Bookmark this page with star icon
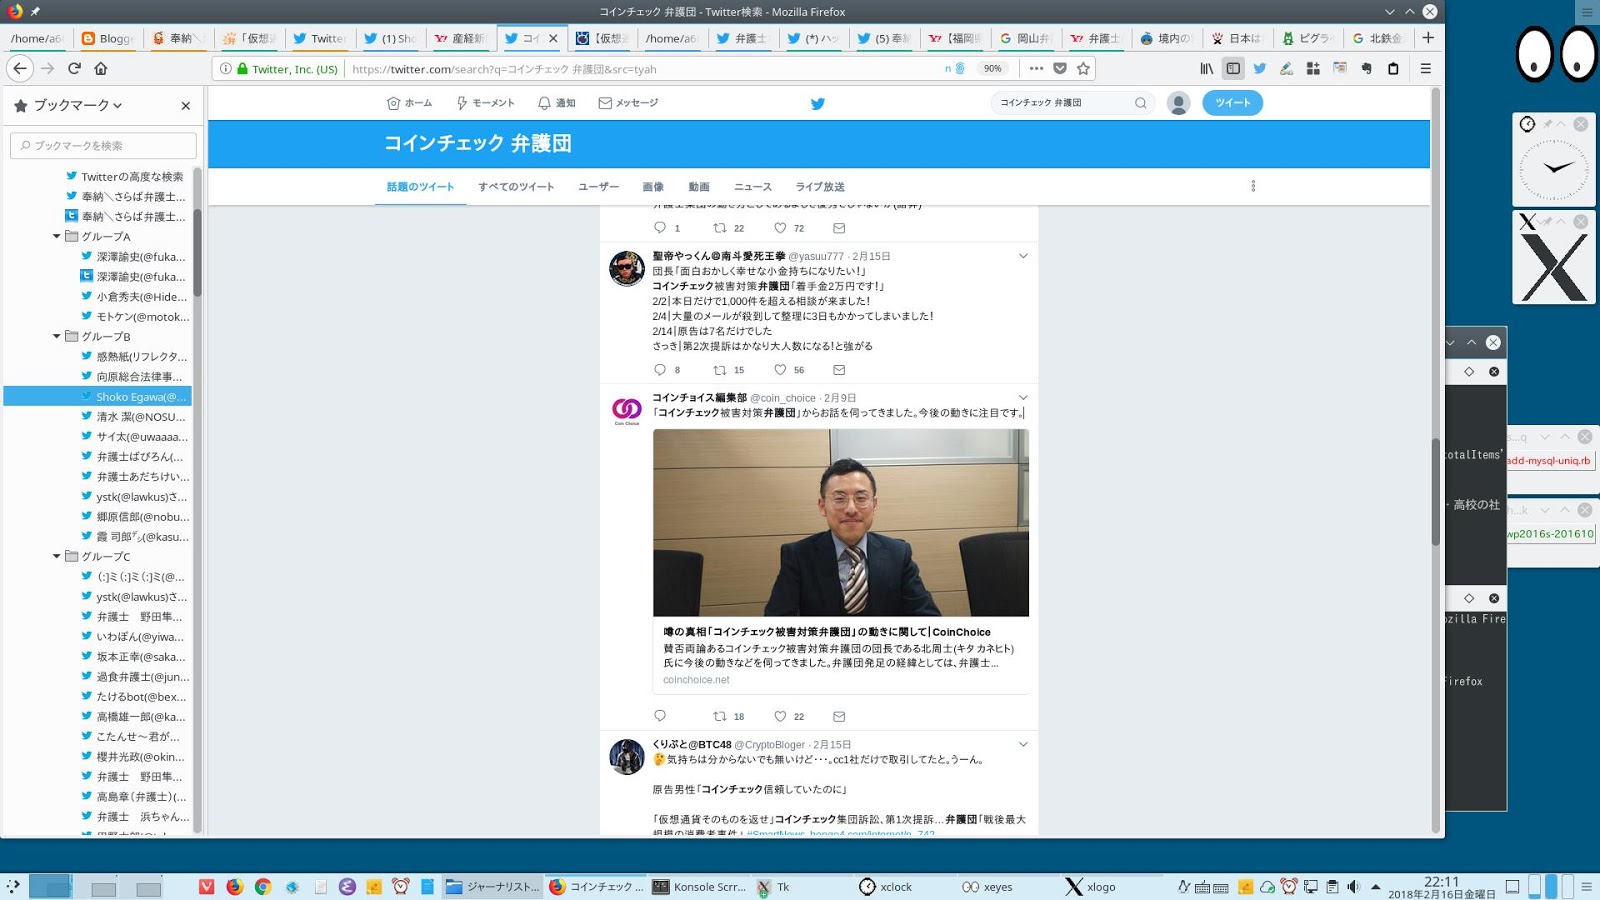This screenshot has height=900, width=1600. (1083, 68)
